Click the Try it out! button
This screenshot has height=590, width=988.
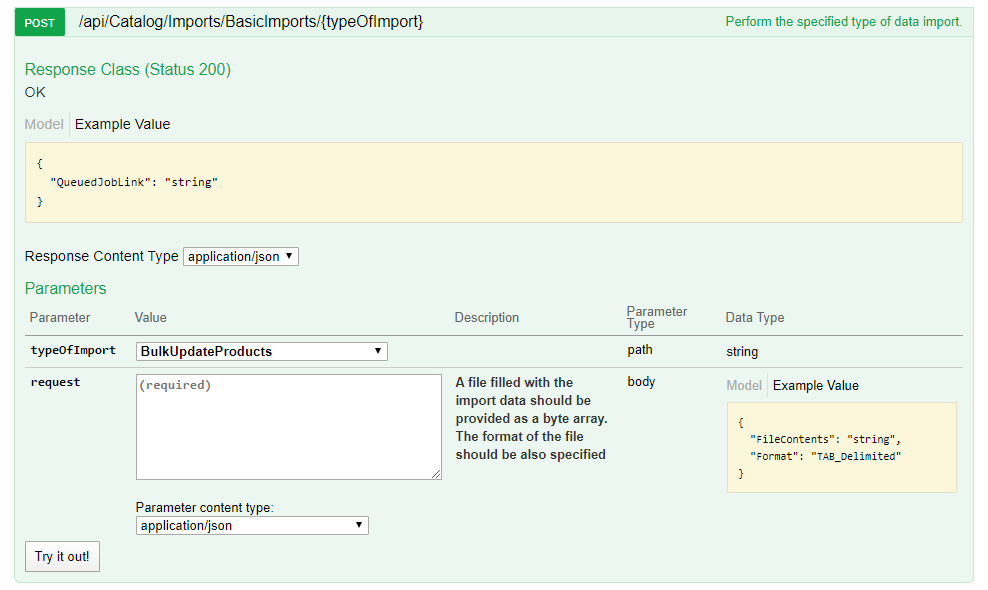point(62,557)
